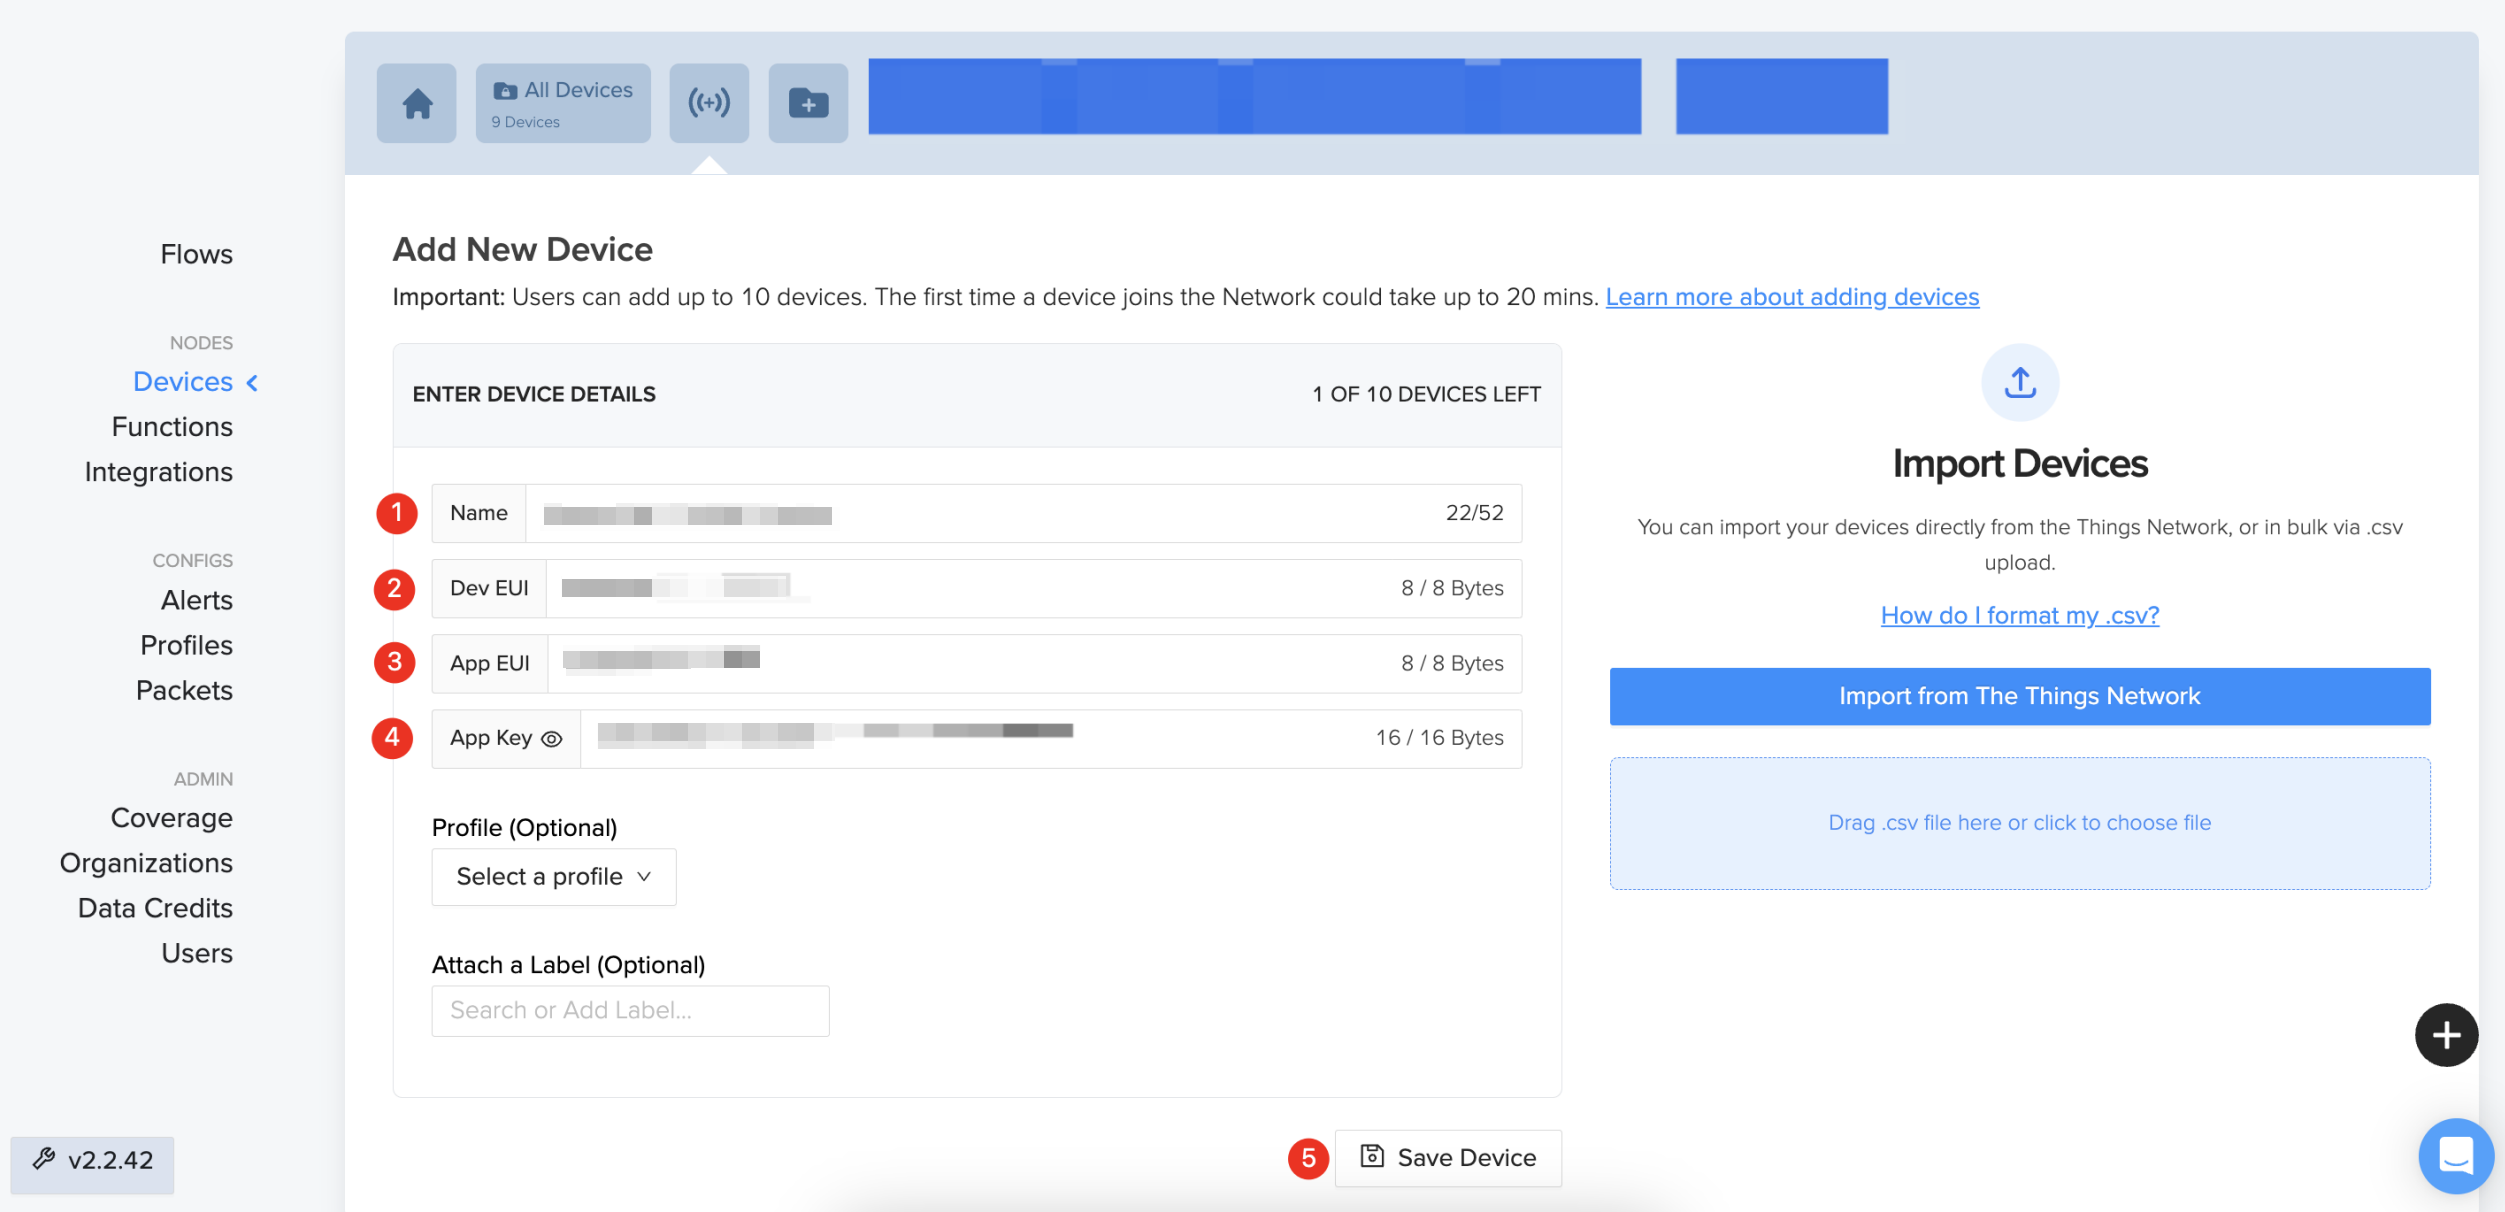Open Flows in the sidebar
2505x1212 pixels.
pyautogui.click(x=196, y=254)
